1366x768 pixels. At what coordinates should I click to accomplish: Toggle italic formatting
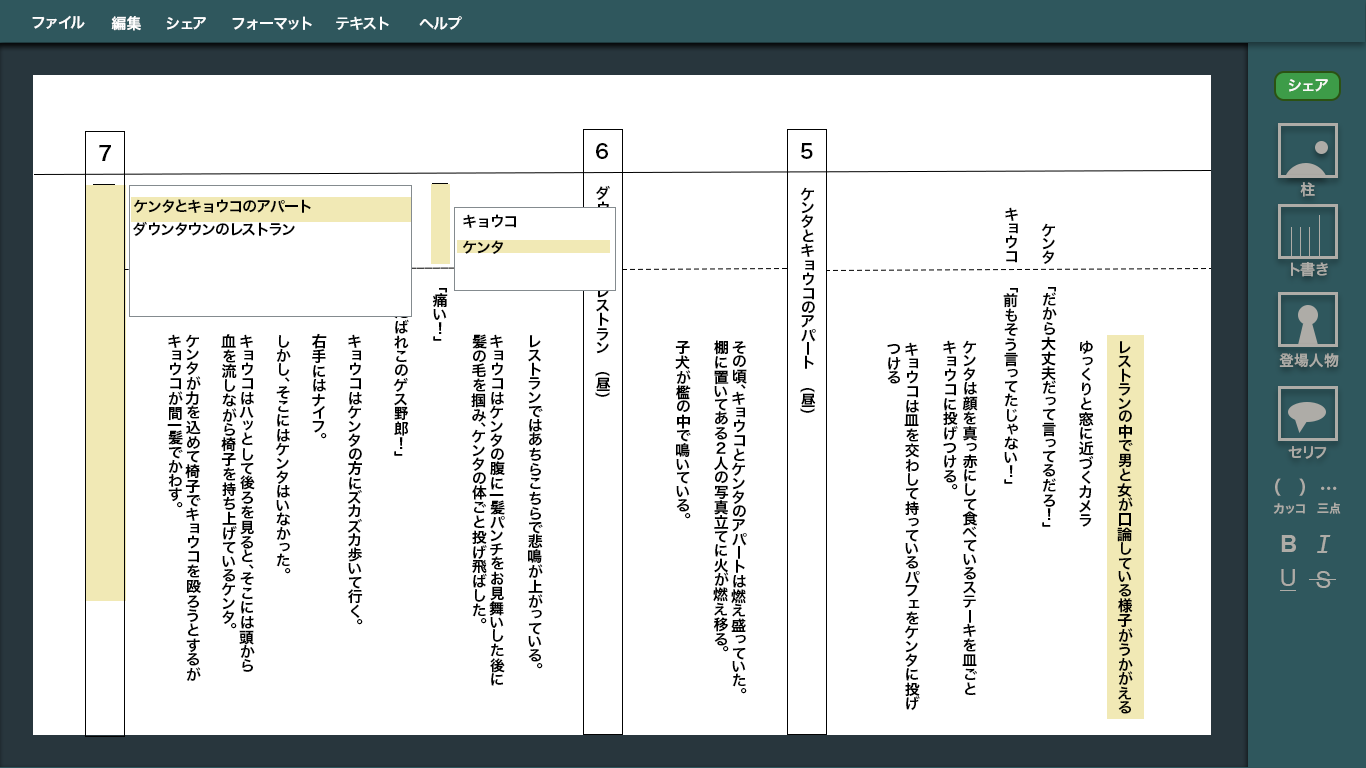click(x=1324, y=544)
